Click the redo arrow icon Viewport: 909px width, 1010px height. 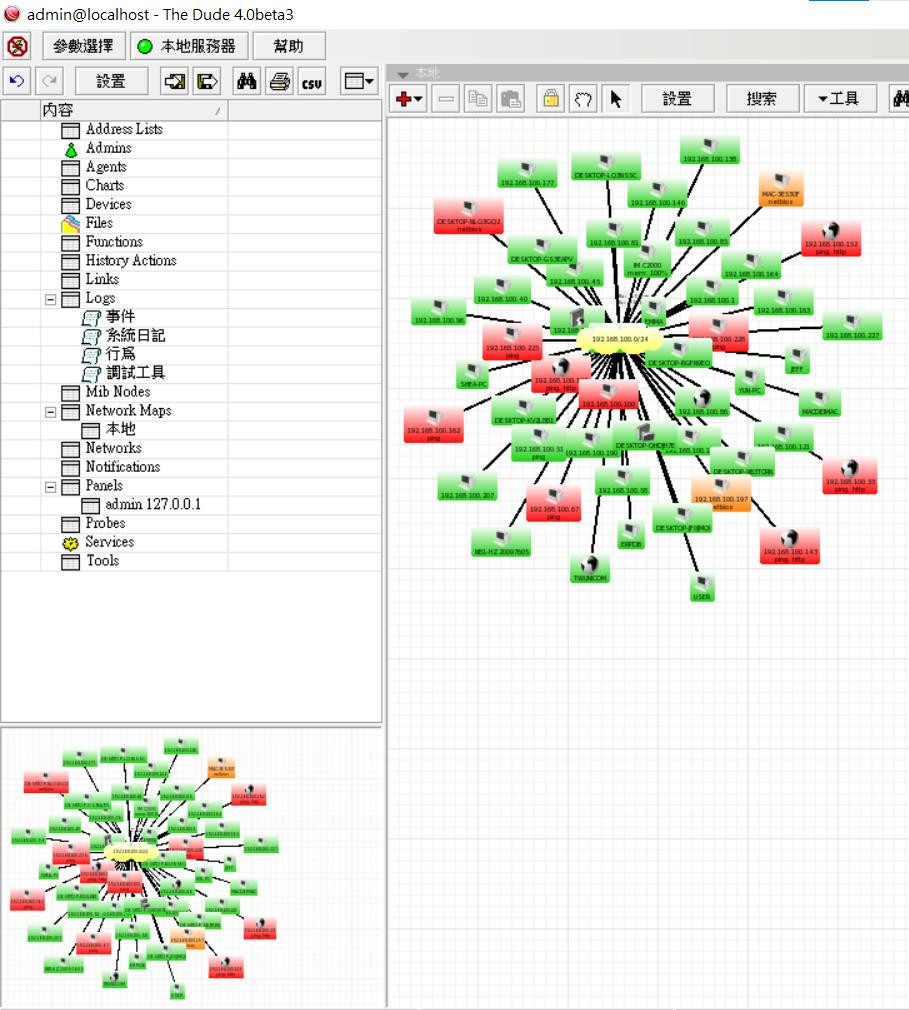(50, 81)
